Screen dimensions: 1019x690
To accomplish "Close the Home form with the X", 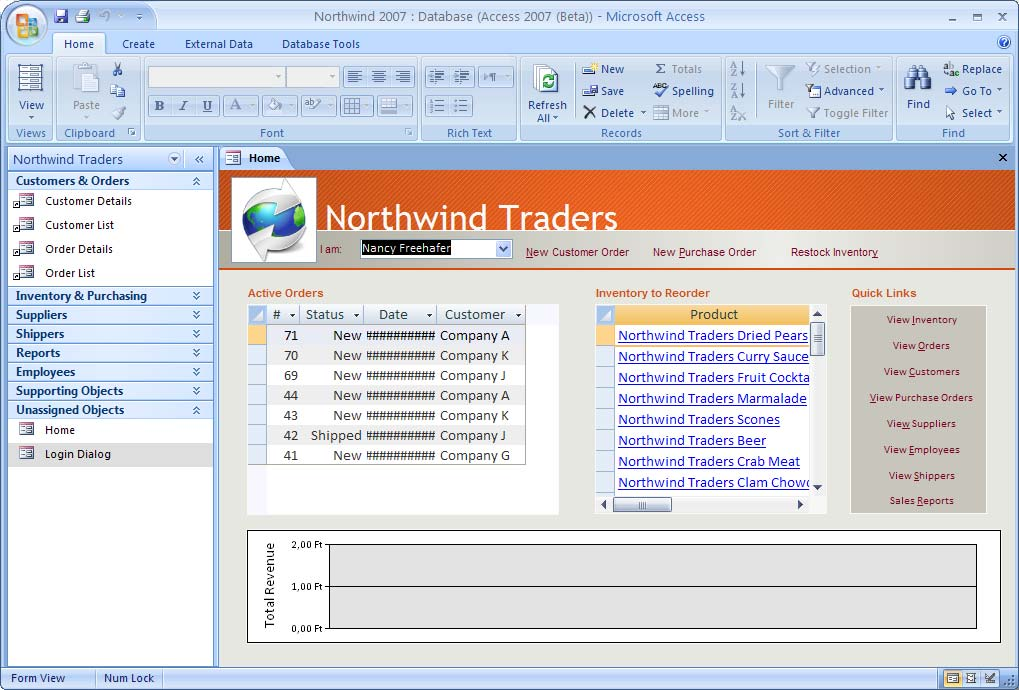I will (1003, 158).
